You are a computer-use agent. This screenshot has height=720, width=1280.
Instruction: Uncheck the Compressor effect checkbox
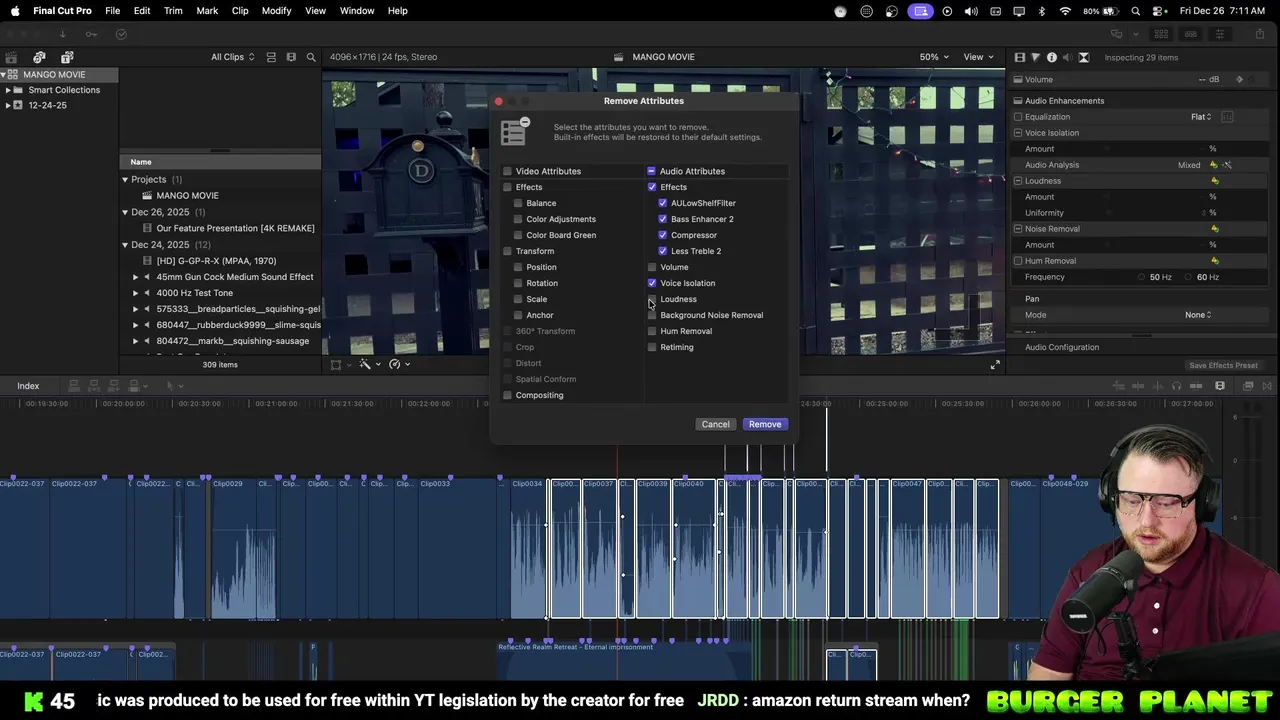(662, 235)
